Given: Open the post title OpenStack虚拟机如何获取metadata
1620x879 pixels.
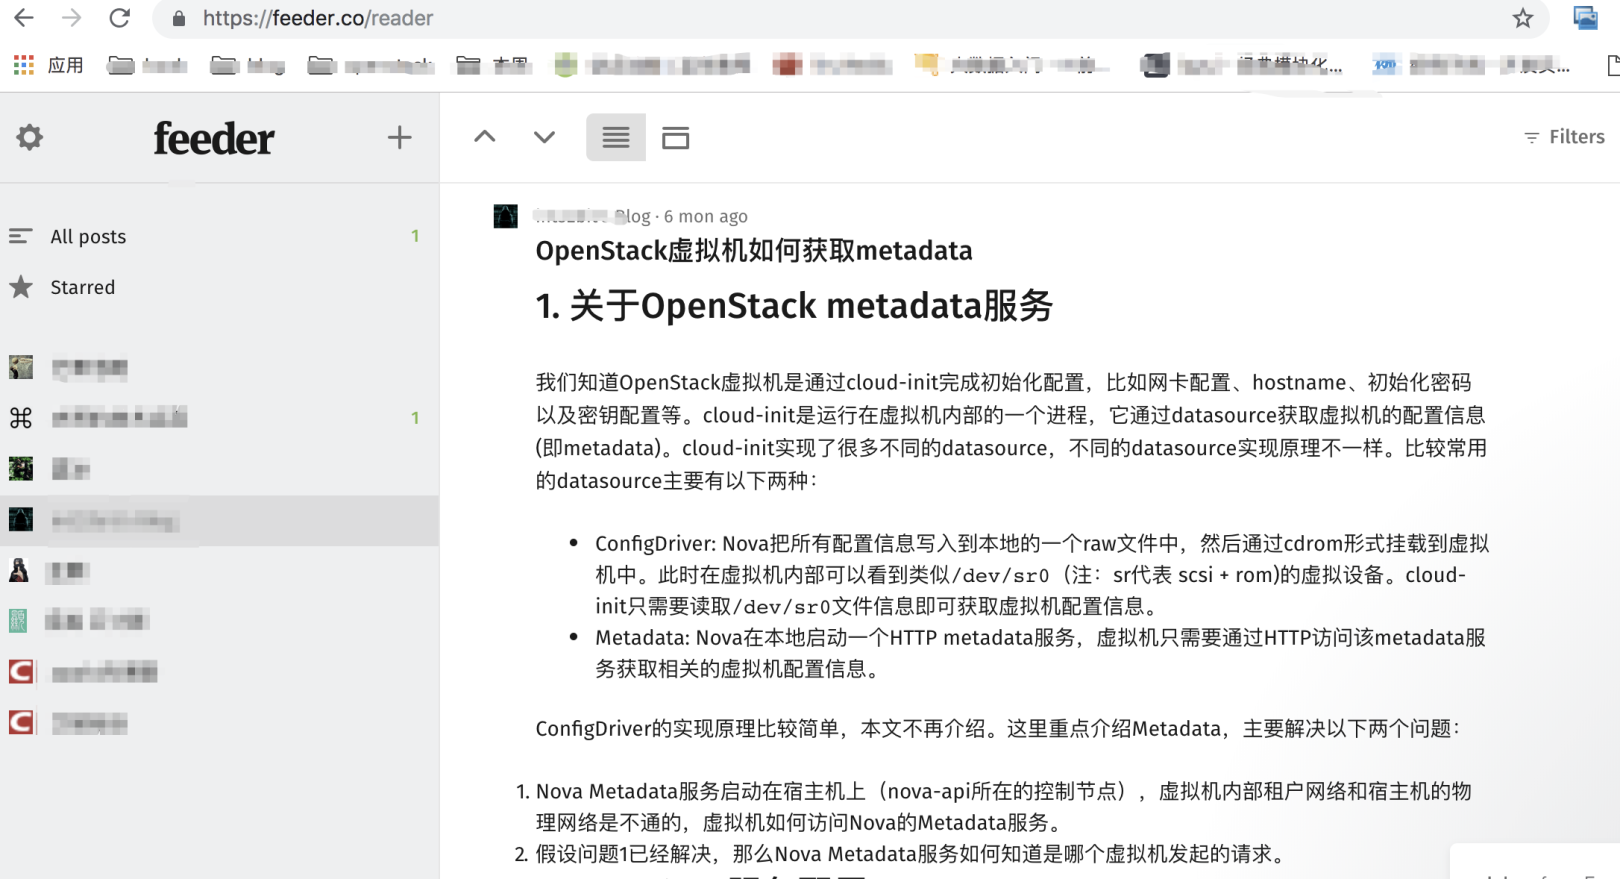Looking at the screenshot, I should point(754,251).
